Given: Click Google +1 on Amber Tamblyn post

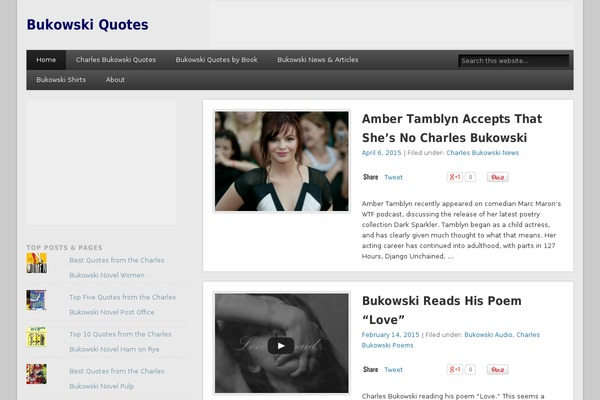Looking at the screenshot, I should tap(455, 177).
